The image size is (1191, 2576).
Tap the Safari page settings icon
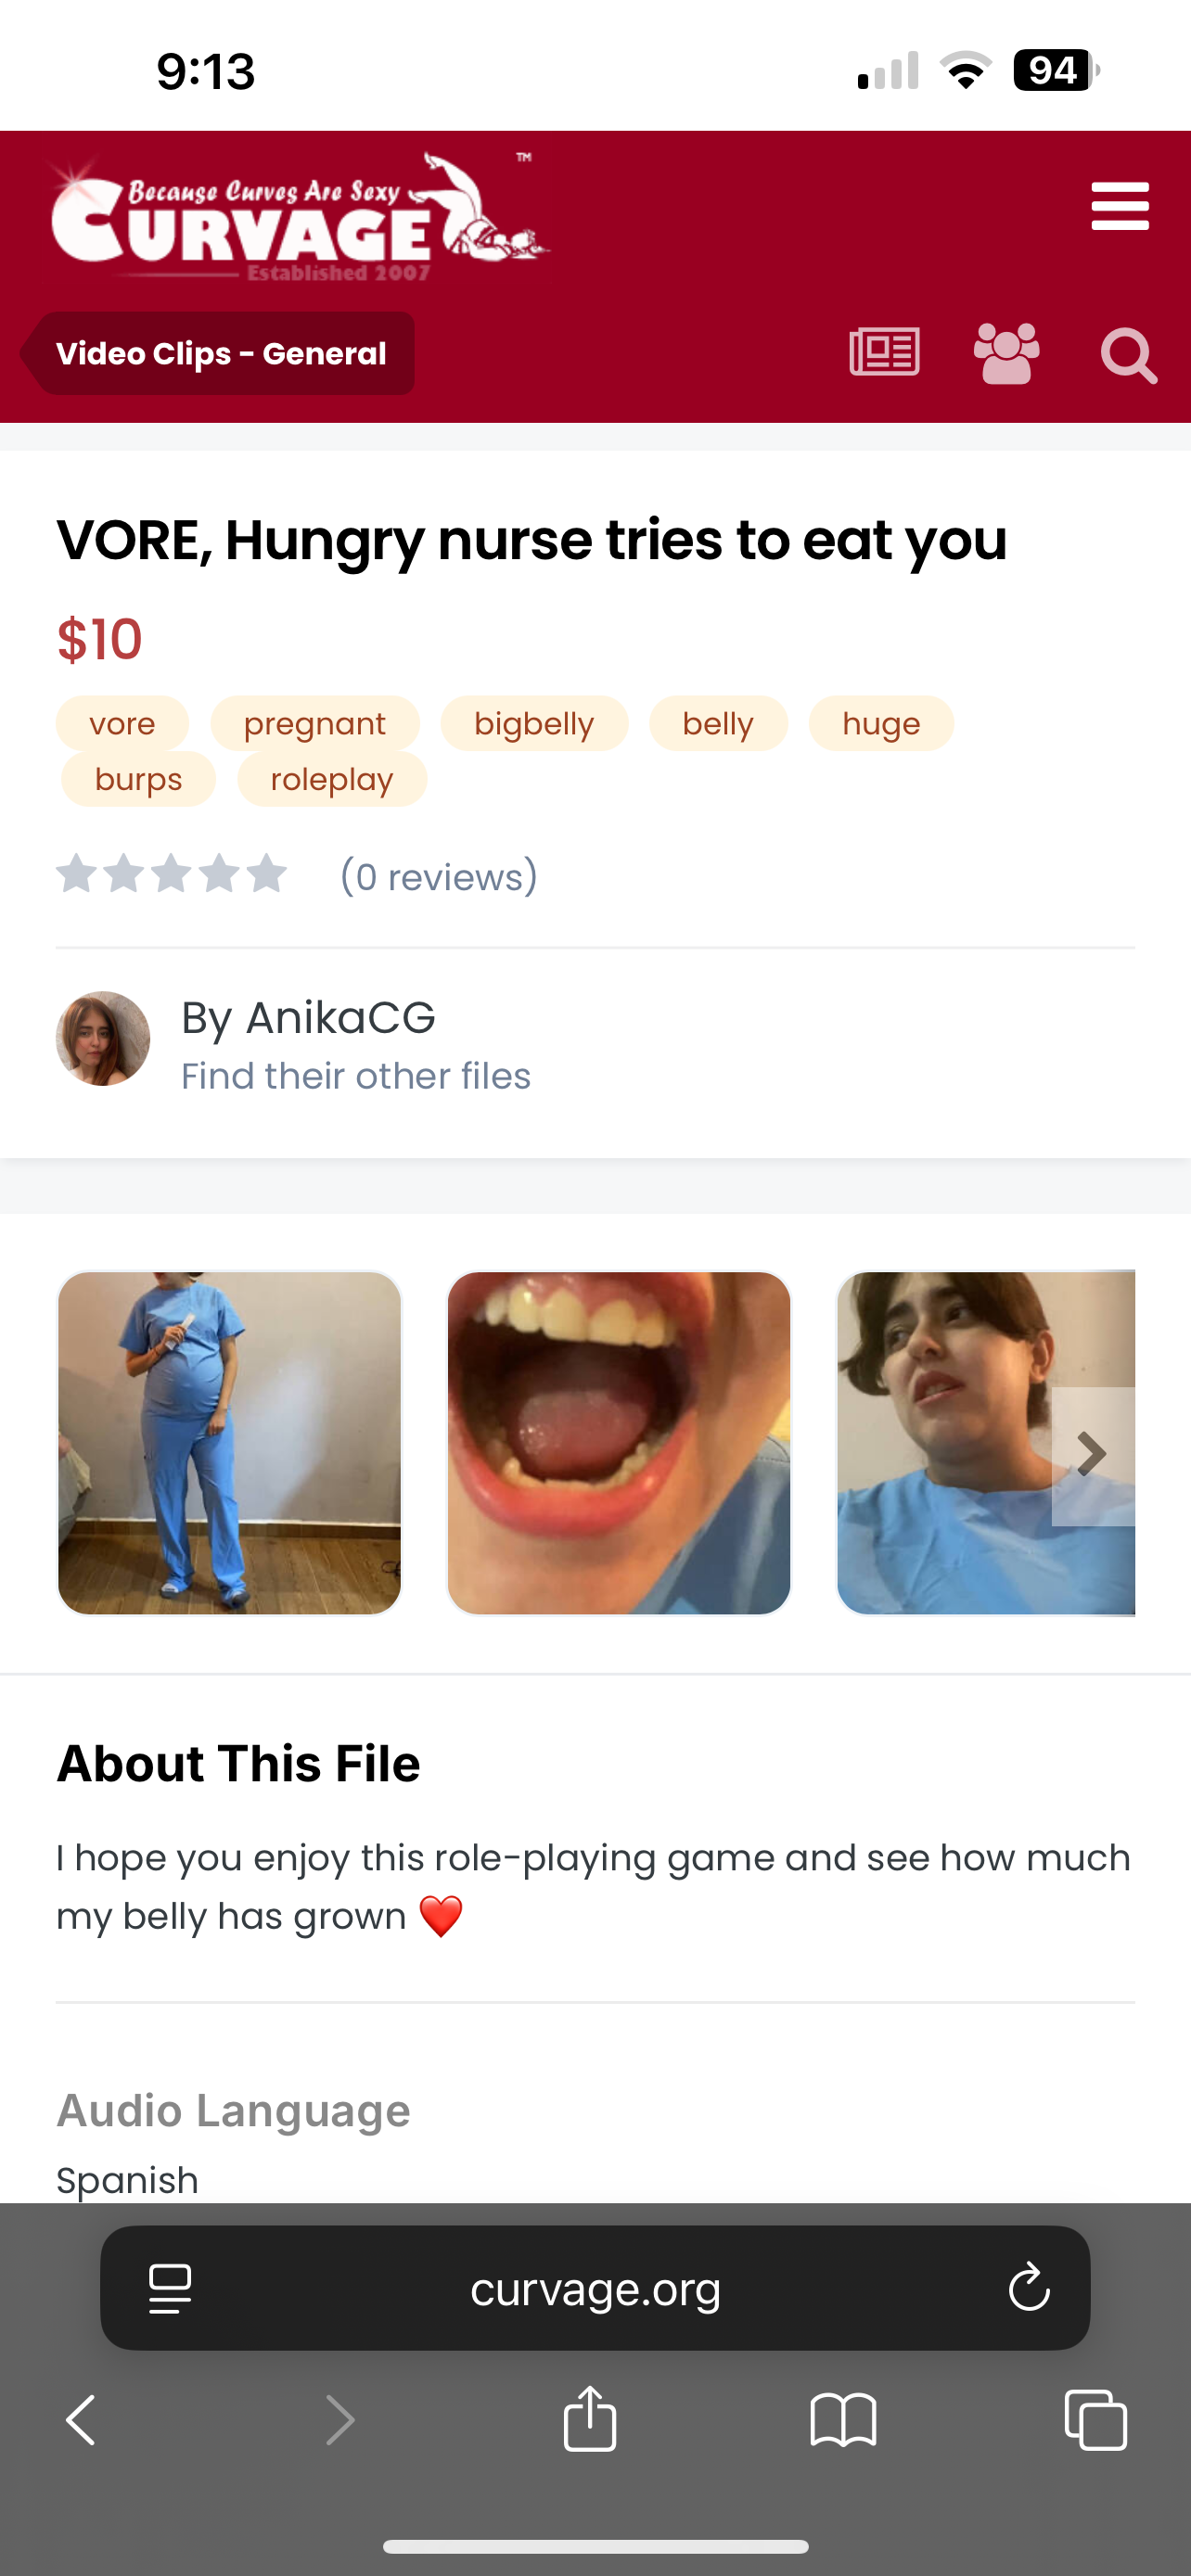(x=170, y=2288)
